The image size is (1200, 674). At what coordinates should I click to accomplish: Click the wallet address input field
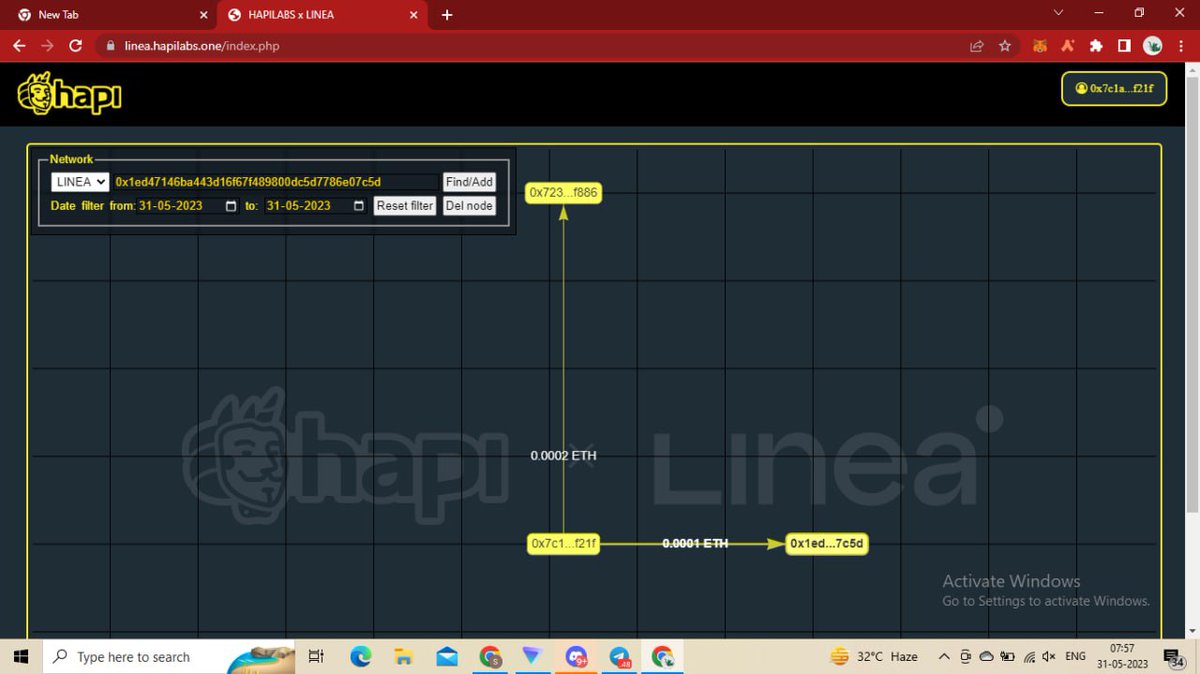[275, 182]
